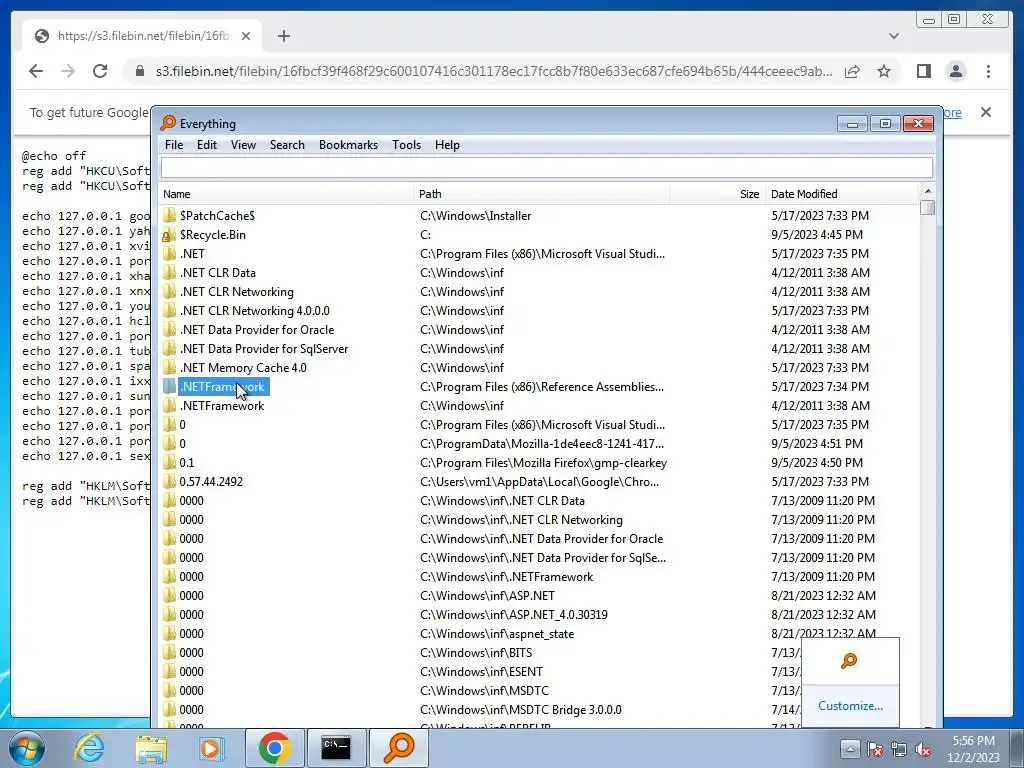The image size is (1024, 768).
Task: Open the Chrome profile avatar
Action: (956, 71)
